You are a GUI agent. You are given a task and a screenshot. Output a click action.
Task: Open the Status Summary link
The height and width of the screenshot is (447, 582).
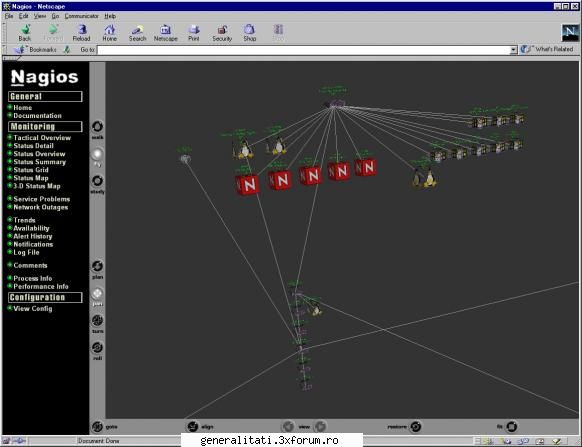(x=40, y=162)
